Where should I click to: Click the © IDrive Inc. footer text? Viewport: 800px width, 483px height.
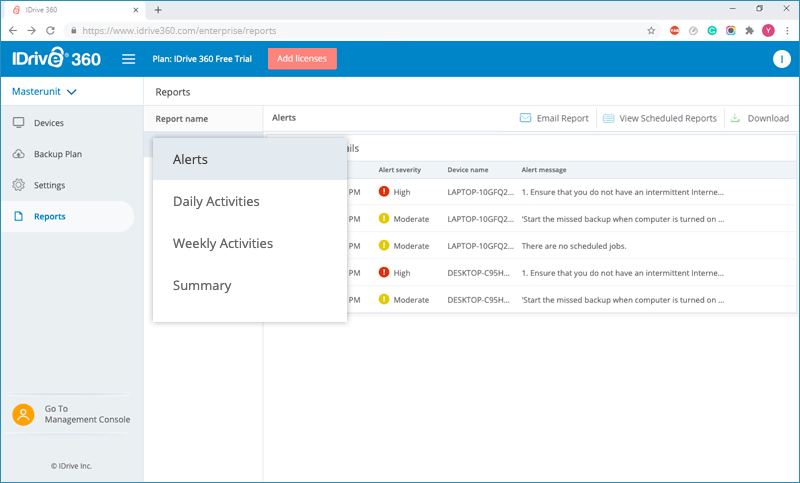(71, 466)
